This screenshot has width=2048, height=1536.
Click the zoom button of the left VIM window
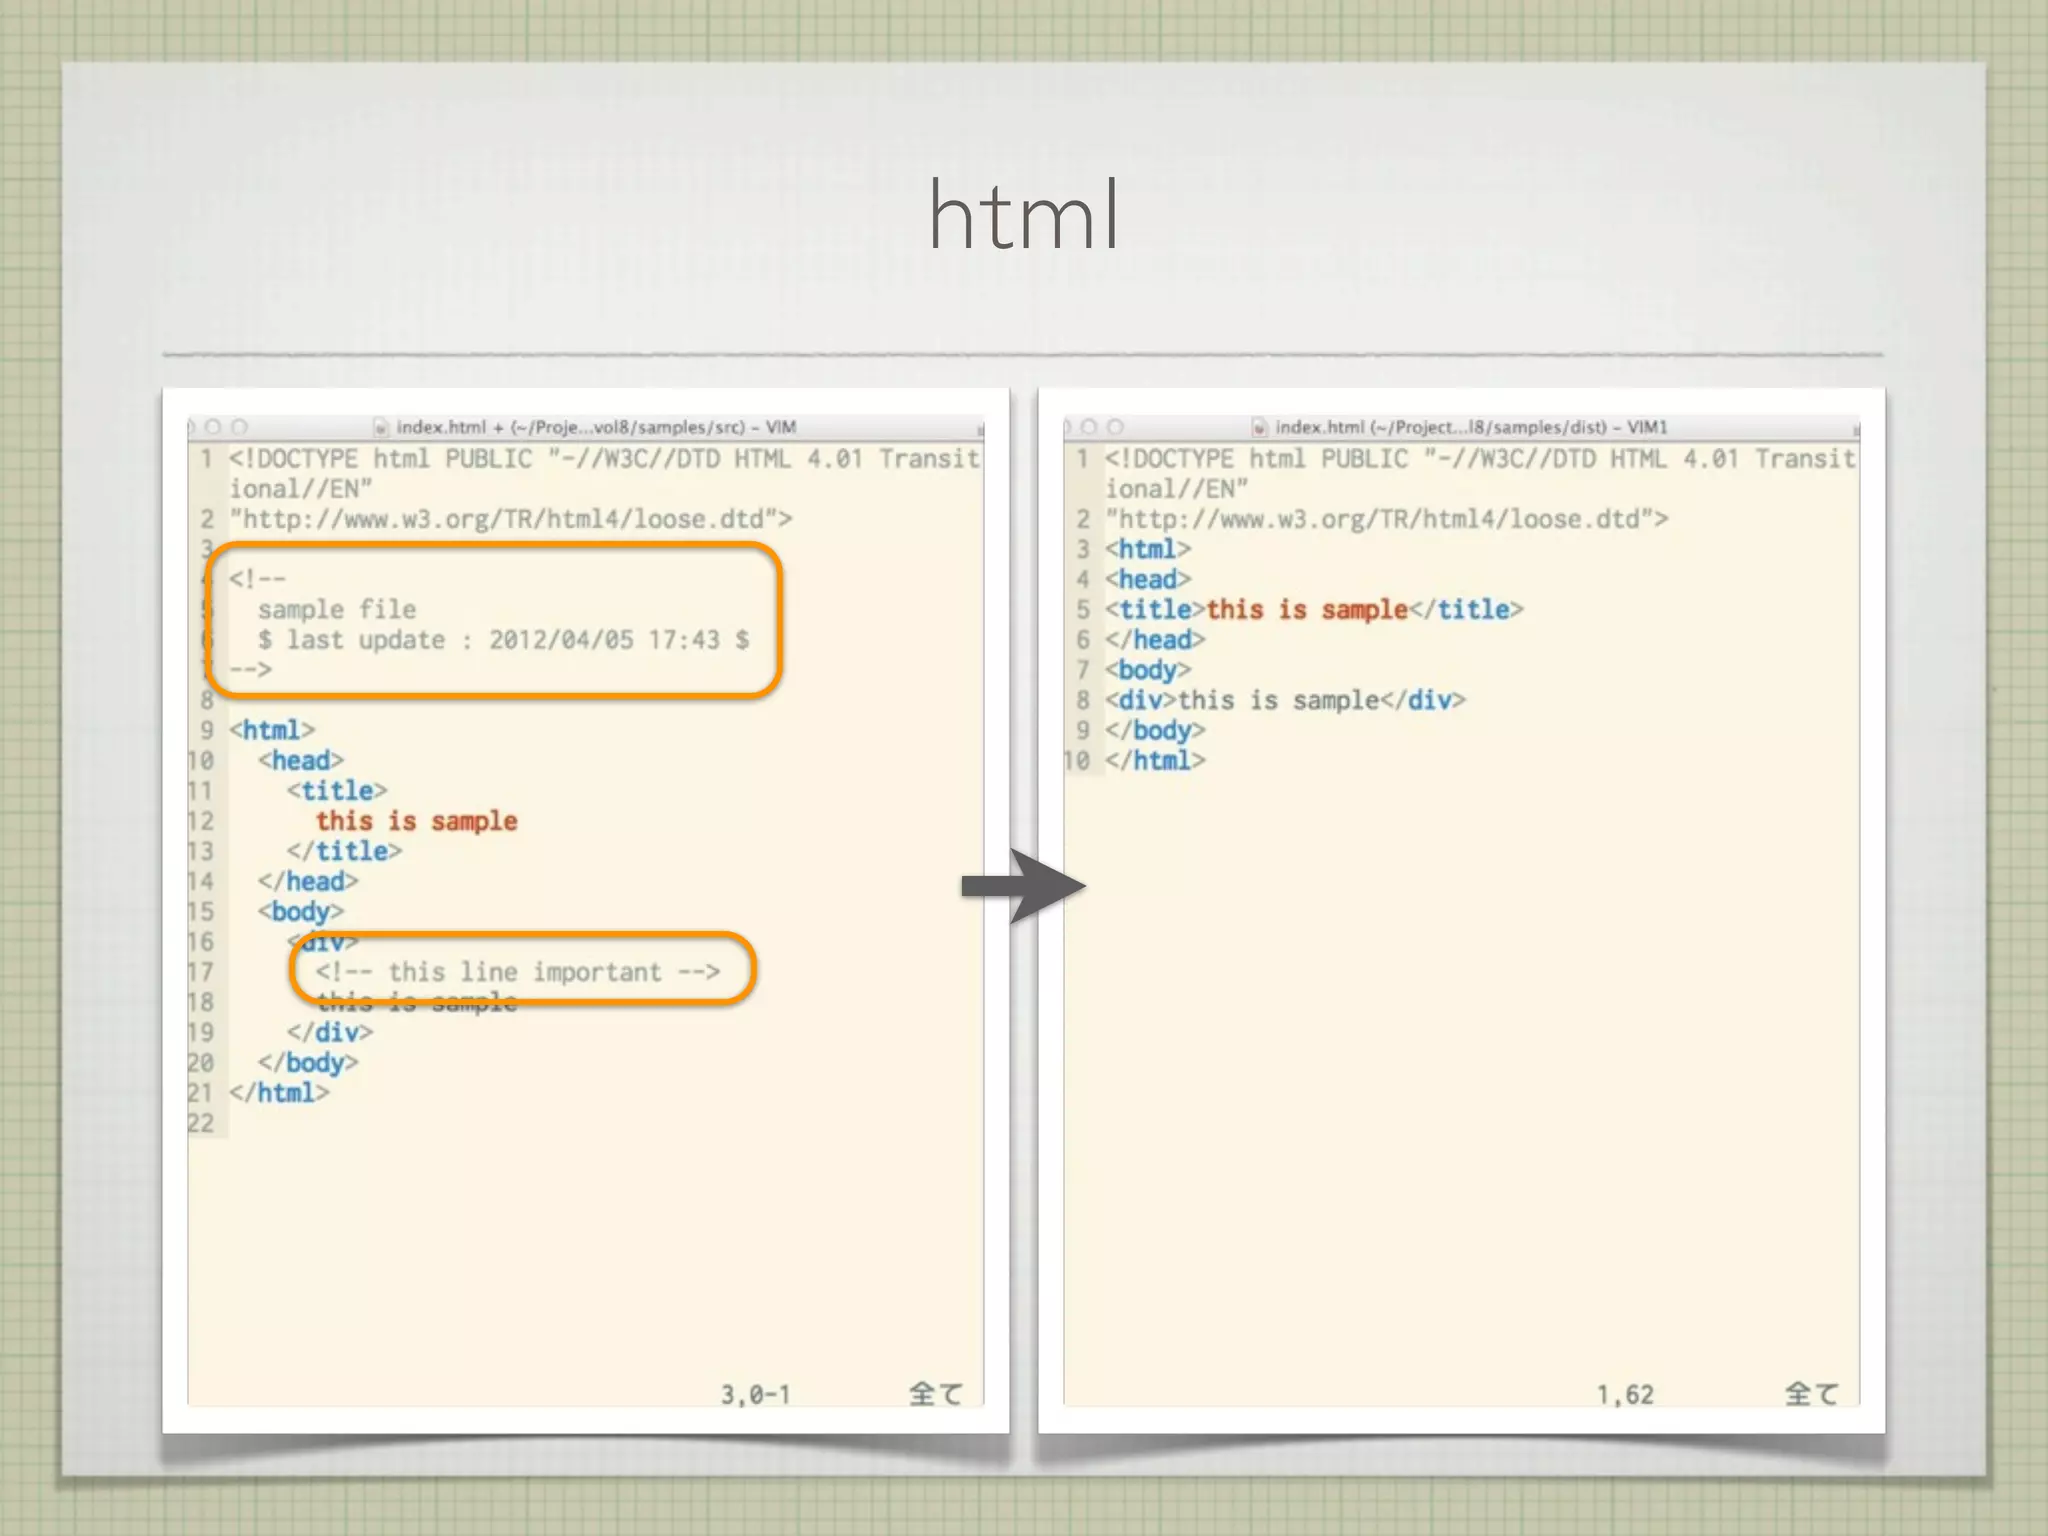239,427
